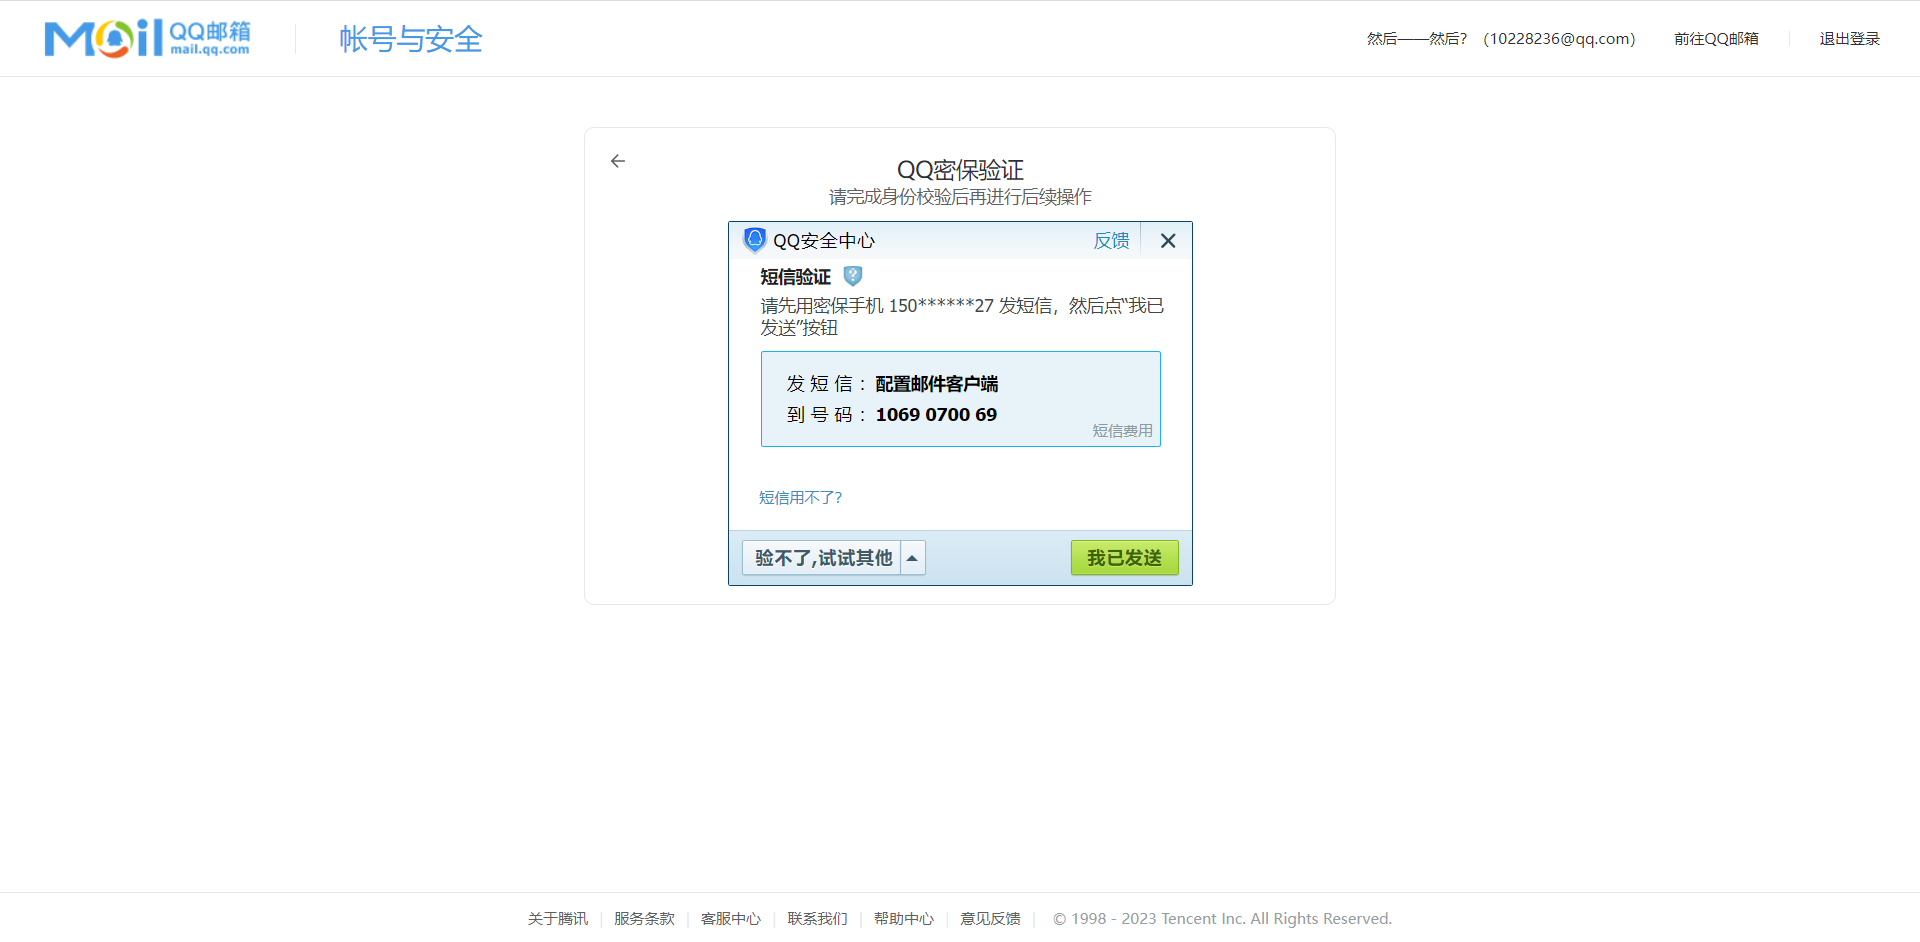Viewport: 1920px width, 942px height.
Task: Expand the dropdown arrow next to 验不了,试试其他
Action: (913, 558)
